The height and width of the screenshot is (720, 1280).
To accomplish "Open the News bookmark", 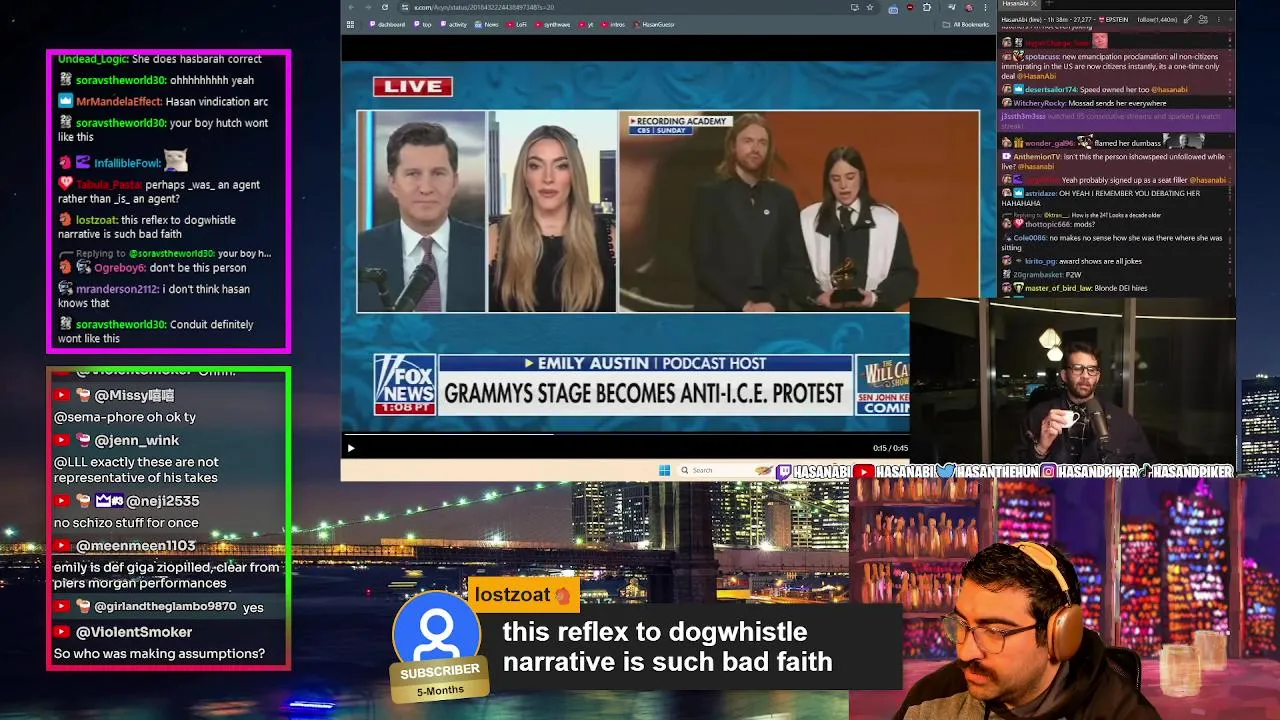I will 487,24.
